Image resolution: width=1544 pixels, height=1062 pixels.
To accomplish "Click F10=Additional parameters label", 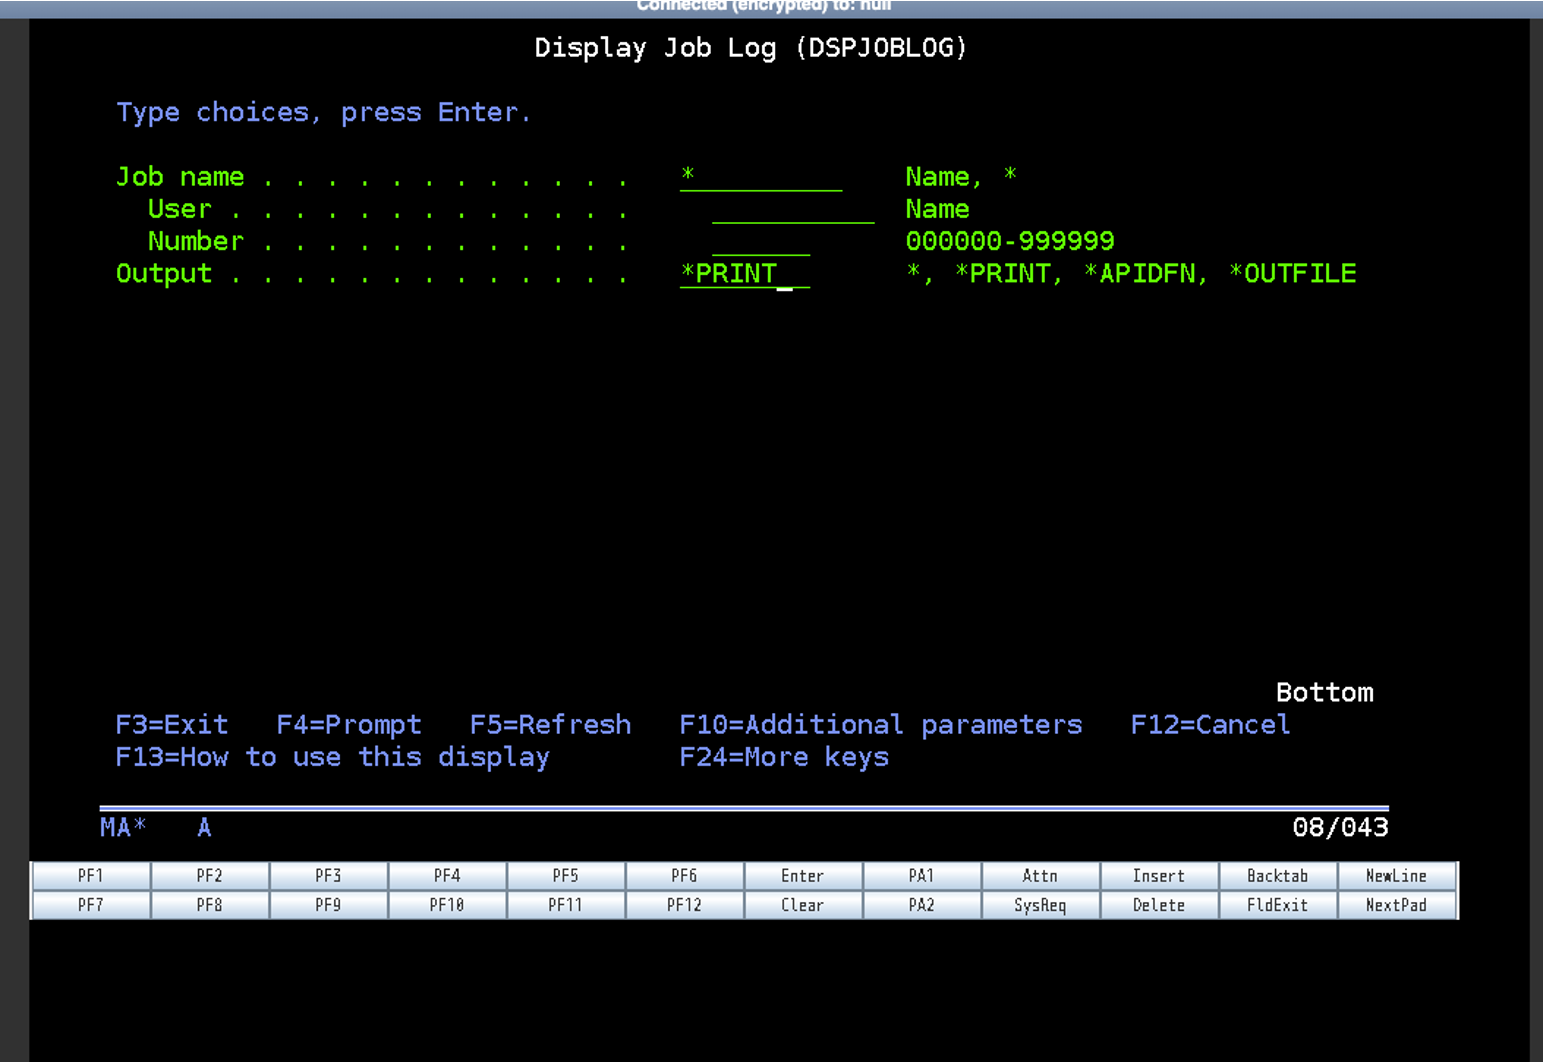I will pos(881,724).
